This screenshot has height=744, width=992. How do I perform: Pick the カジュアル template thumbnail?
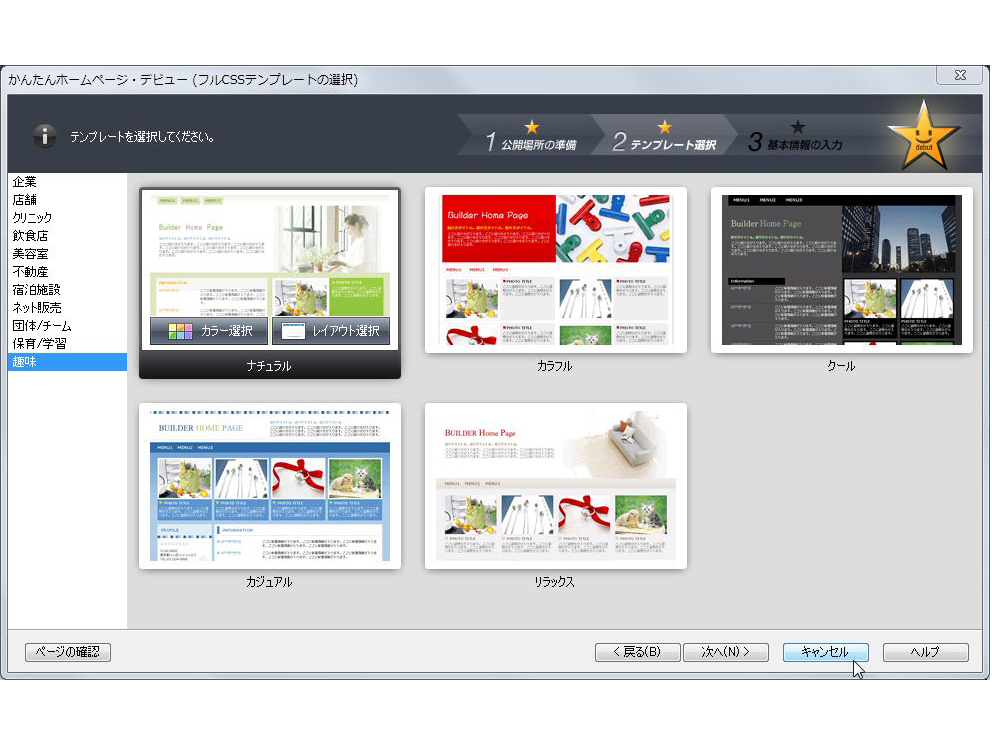coord(269,485)
